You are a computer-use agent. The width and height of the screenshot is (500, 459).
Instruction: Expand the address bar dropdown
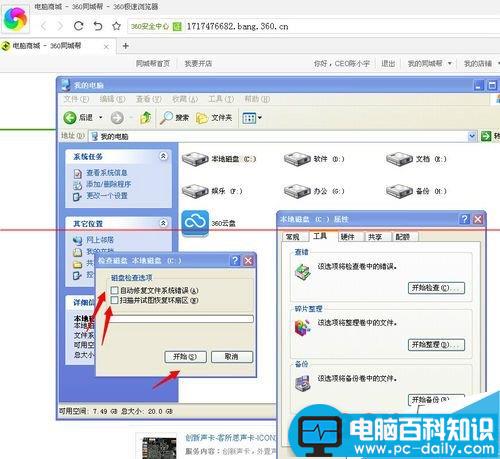pyautogui.click(x=472, y=136)
